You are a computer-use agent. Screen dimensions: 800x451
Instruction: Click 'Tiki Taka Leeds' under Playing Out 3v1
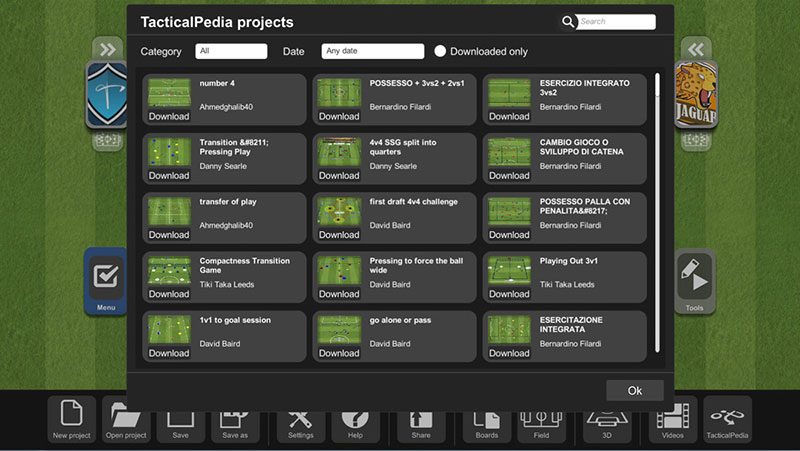pos(567,284)
